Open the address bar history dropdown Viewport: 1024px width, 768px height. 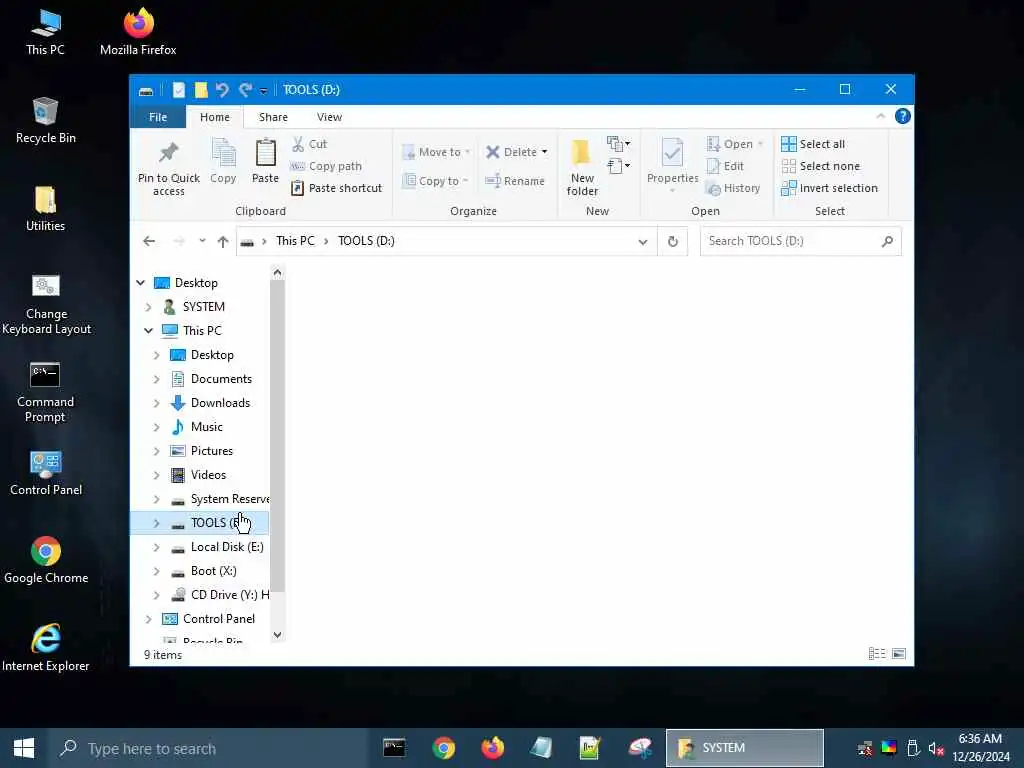643,242
